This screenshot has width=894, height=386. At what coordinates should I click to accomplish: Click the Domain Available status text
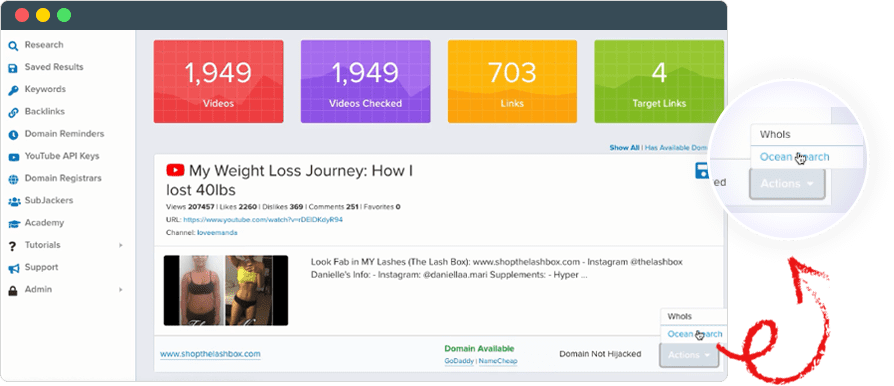pyautogui.click(x=479, y=348)
